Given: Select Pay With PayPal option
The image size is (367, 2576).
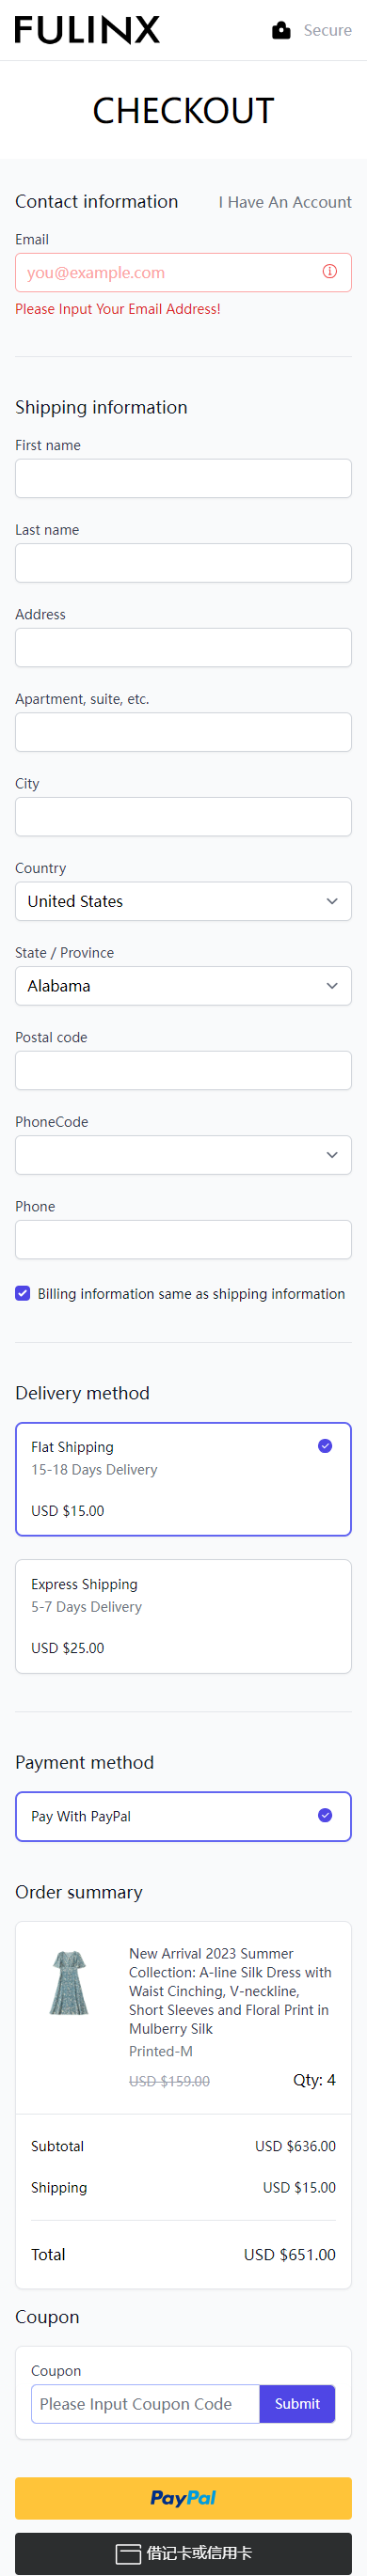Looking at the screenshot, I should [x=183, y=1815].
